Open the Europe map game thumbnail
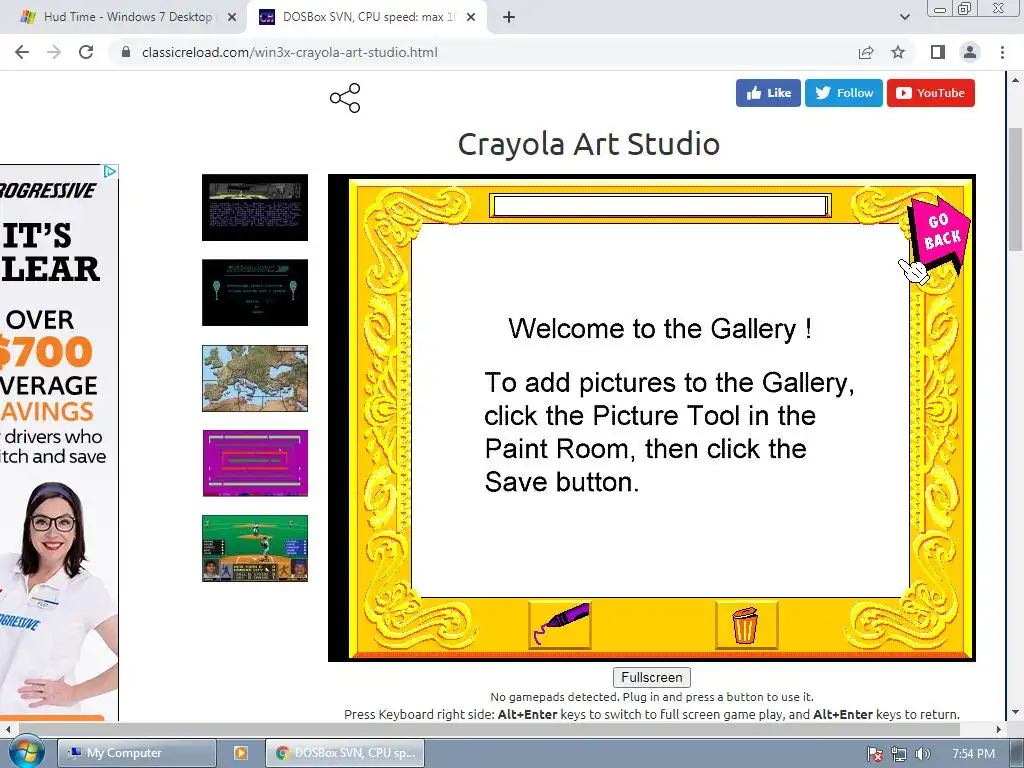 (x=255, y=379)
